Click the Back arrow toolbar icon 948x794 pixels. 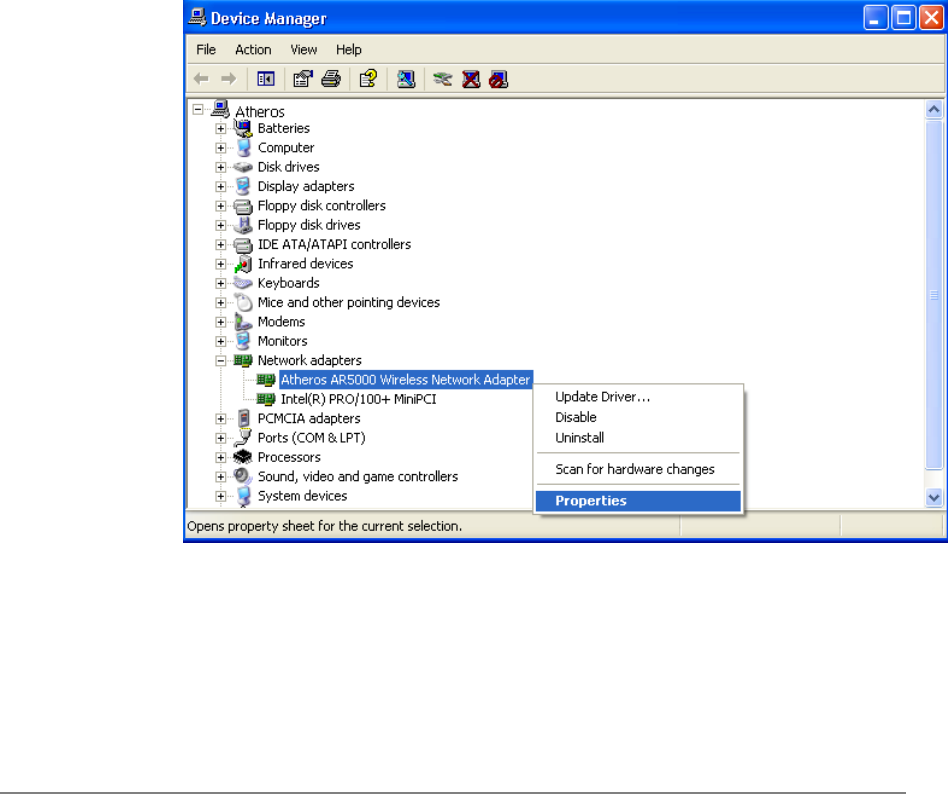pos(201,79)
